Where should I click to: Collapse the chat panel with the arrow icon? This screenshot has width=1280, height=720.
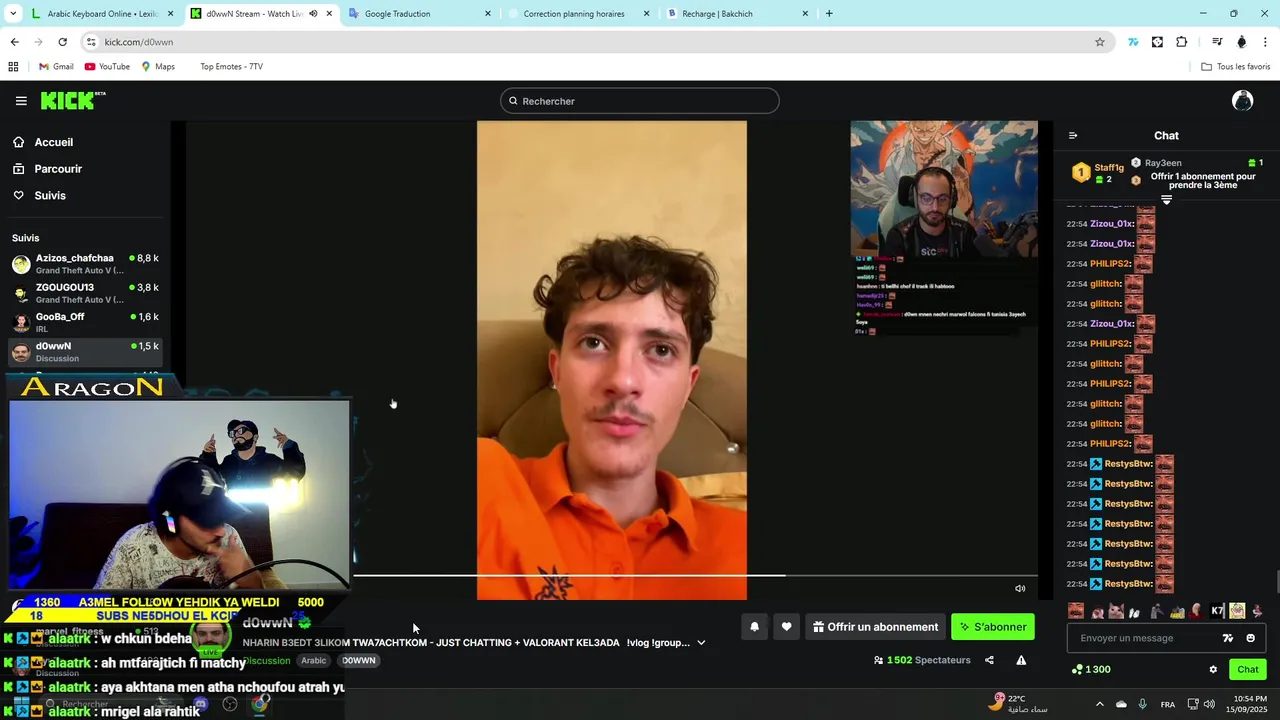point(1073,136)
